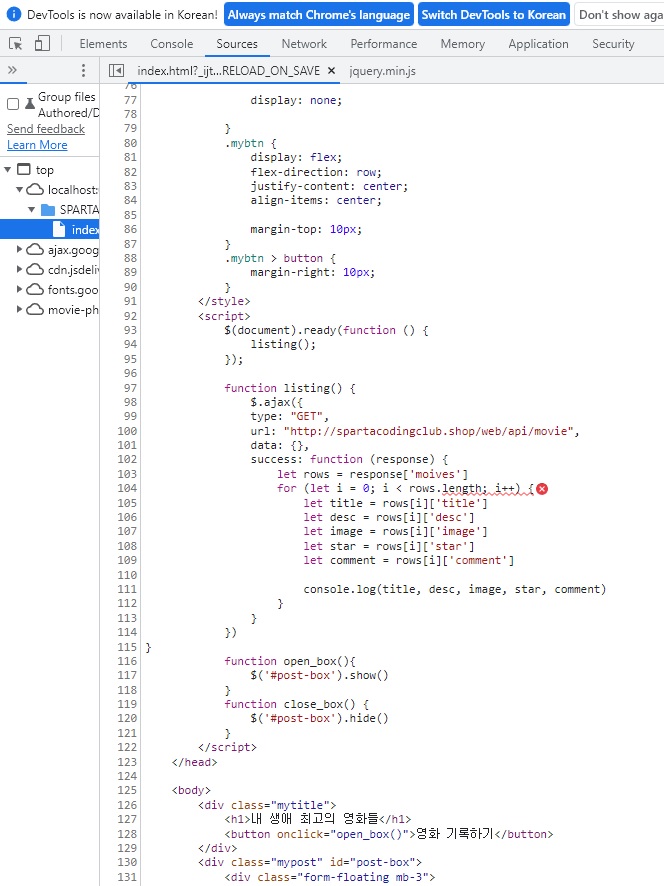The image size is (664, 886).
Task: Expand hidden navigator tabs with double chevron
Action: tap(12, 70)
